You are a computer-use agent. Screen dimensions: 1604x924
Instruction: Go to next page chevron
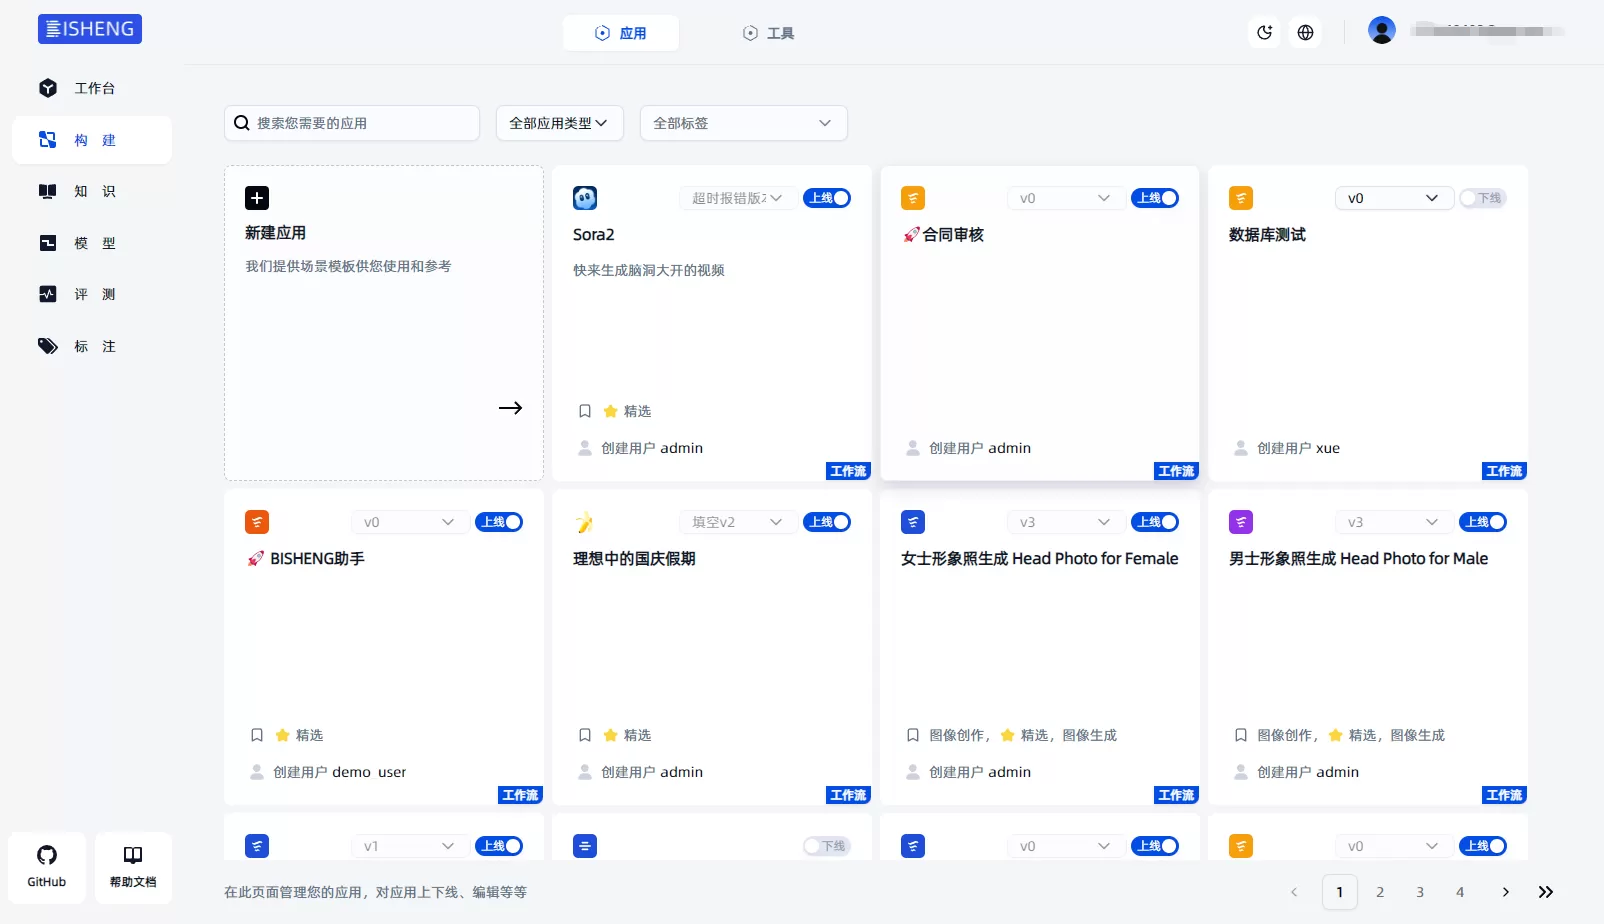pos(1505,892)
